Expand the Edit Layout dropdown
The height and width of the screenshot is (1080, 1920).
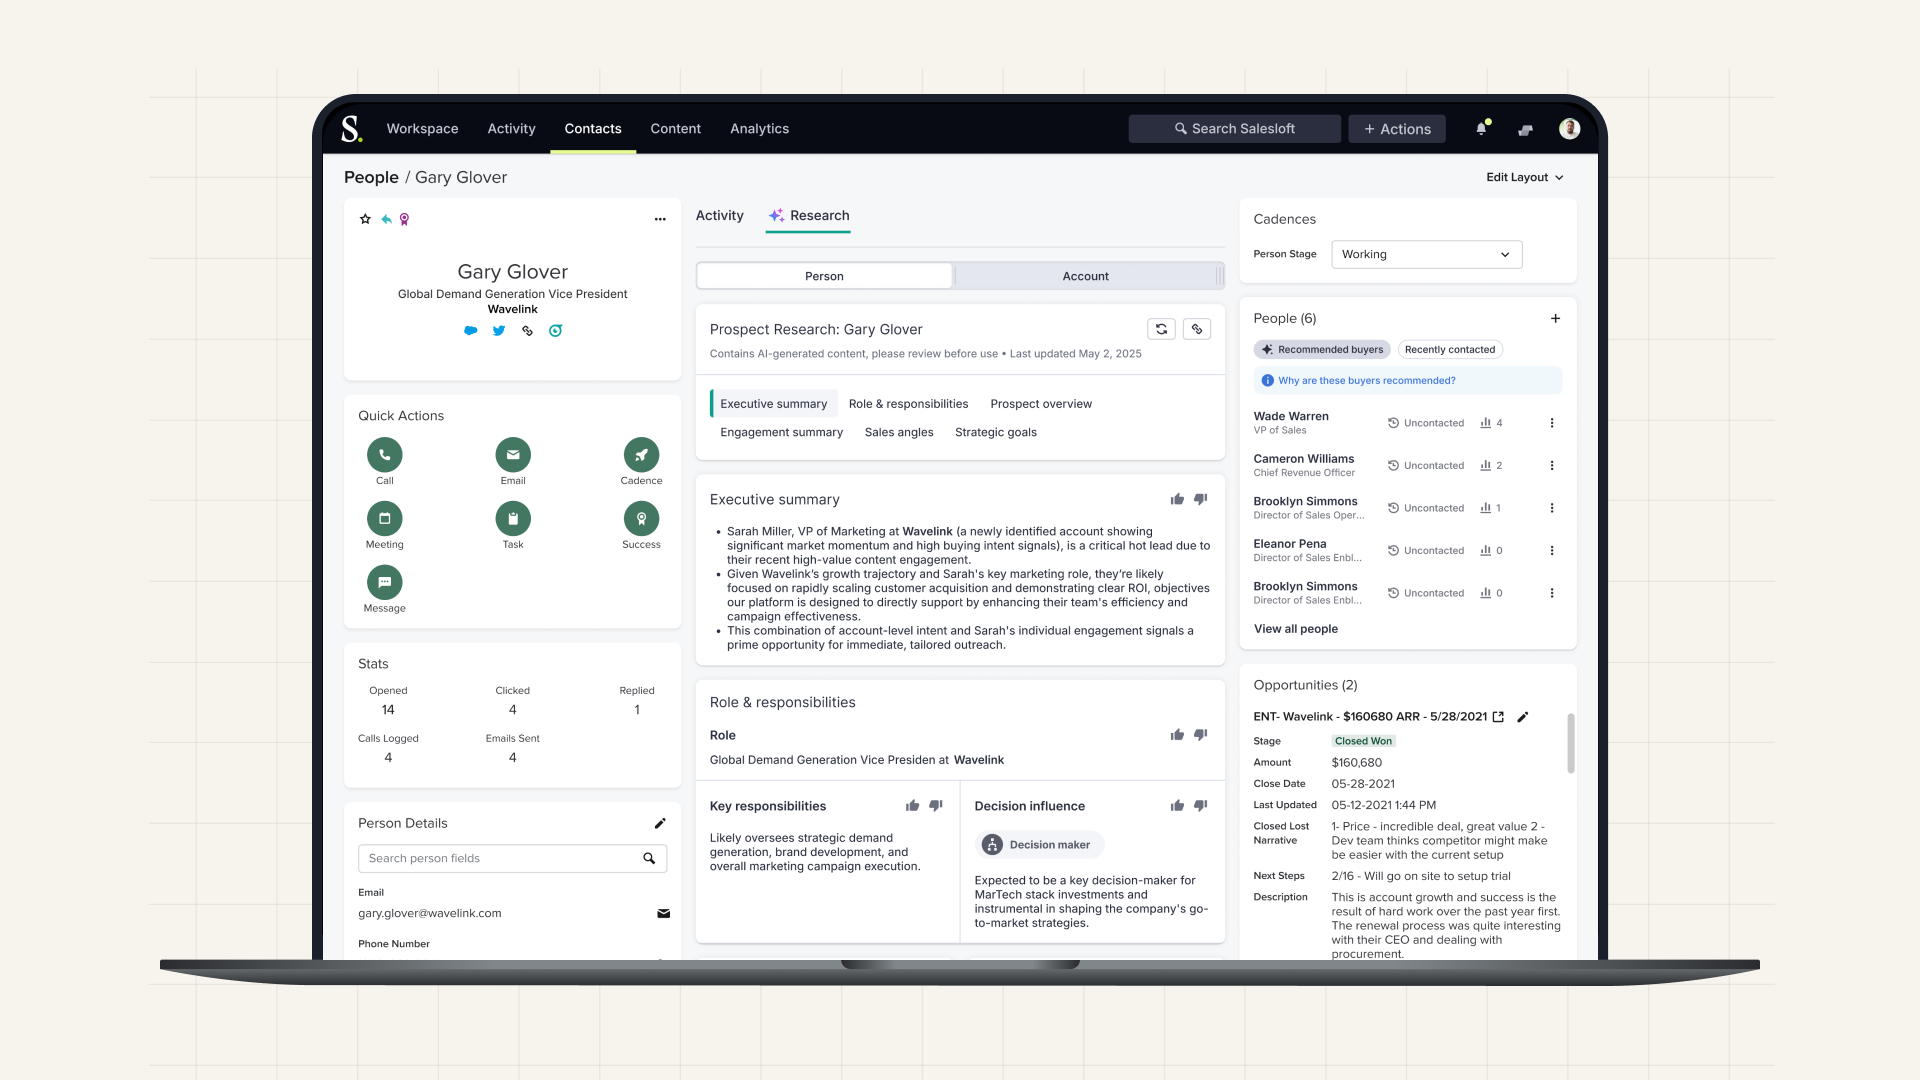1524,177
